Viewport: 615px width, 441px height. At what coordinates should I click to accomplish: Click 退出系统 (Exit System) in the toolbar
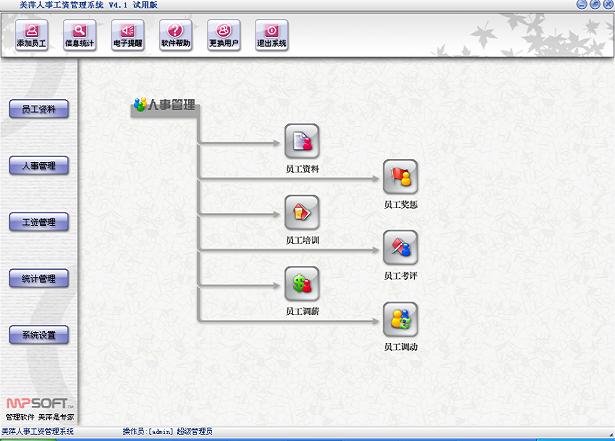point(271,36)
